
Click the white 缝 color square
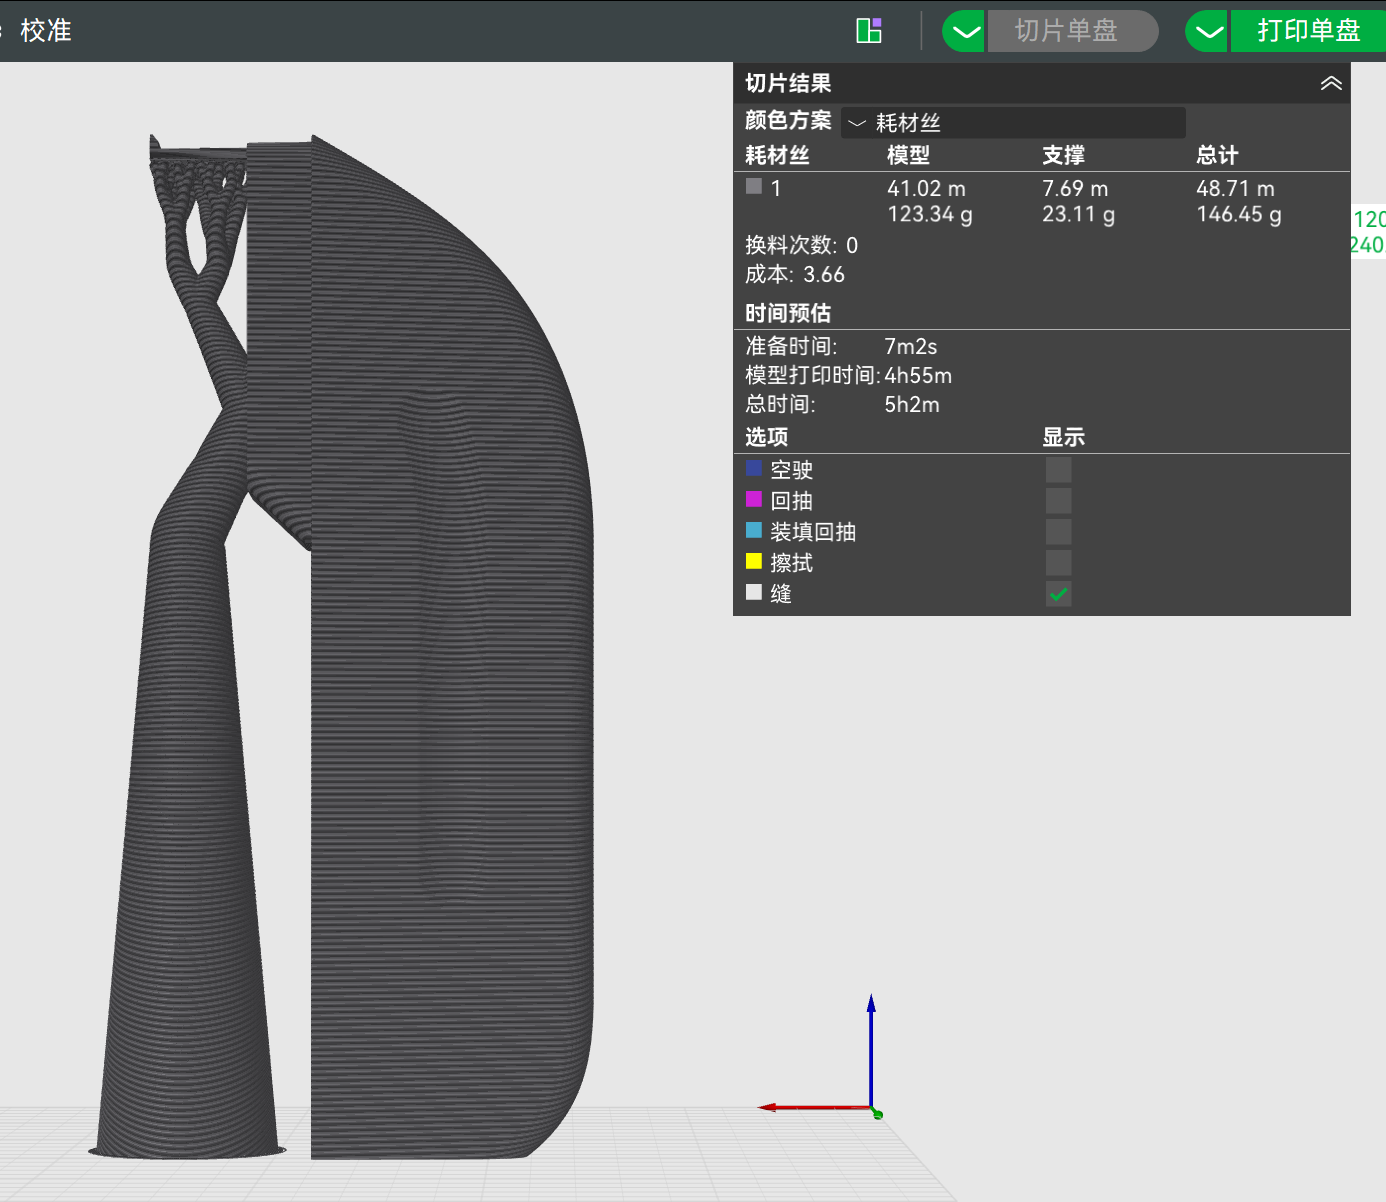click(754, 592)
